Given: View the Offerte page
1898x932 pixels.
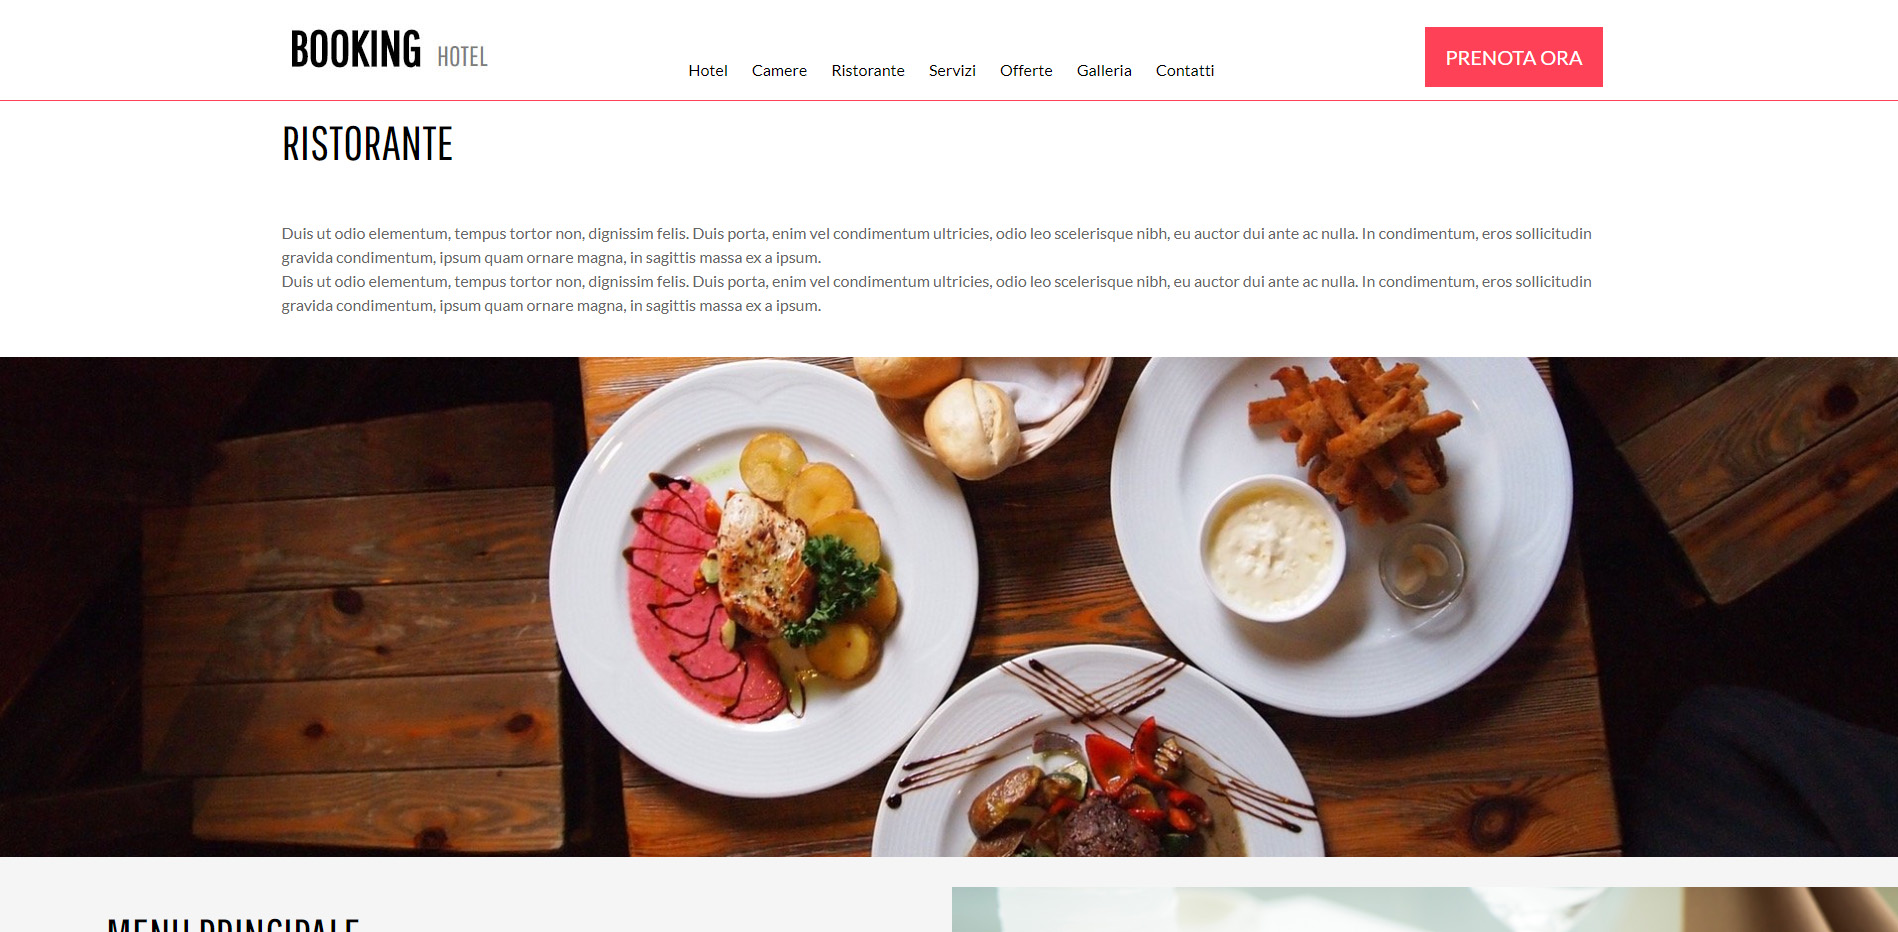Looking at the screenshot, I should point(1026,70).
